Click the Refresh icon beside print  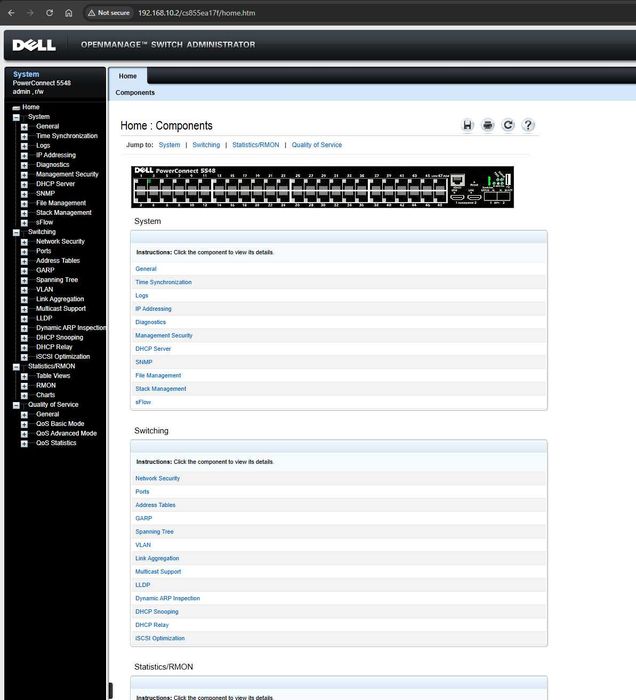point(508,125)
